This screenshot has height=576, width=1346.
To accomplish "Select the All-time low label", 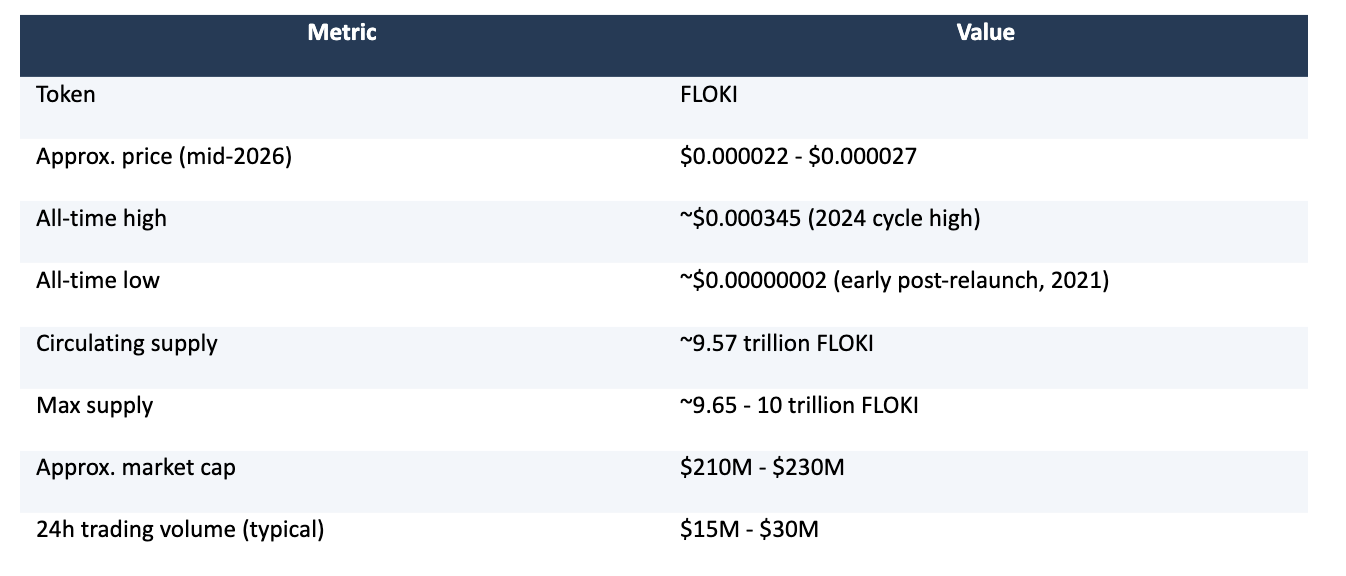I will [98, 281].
